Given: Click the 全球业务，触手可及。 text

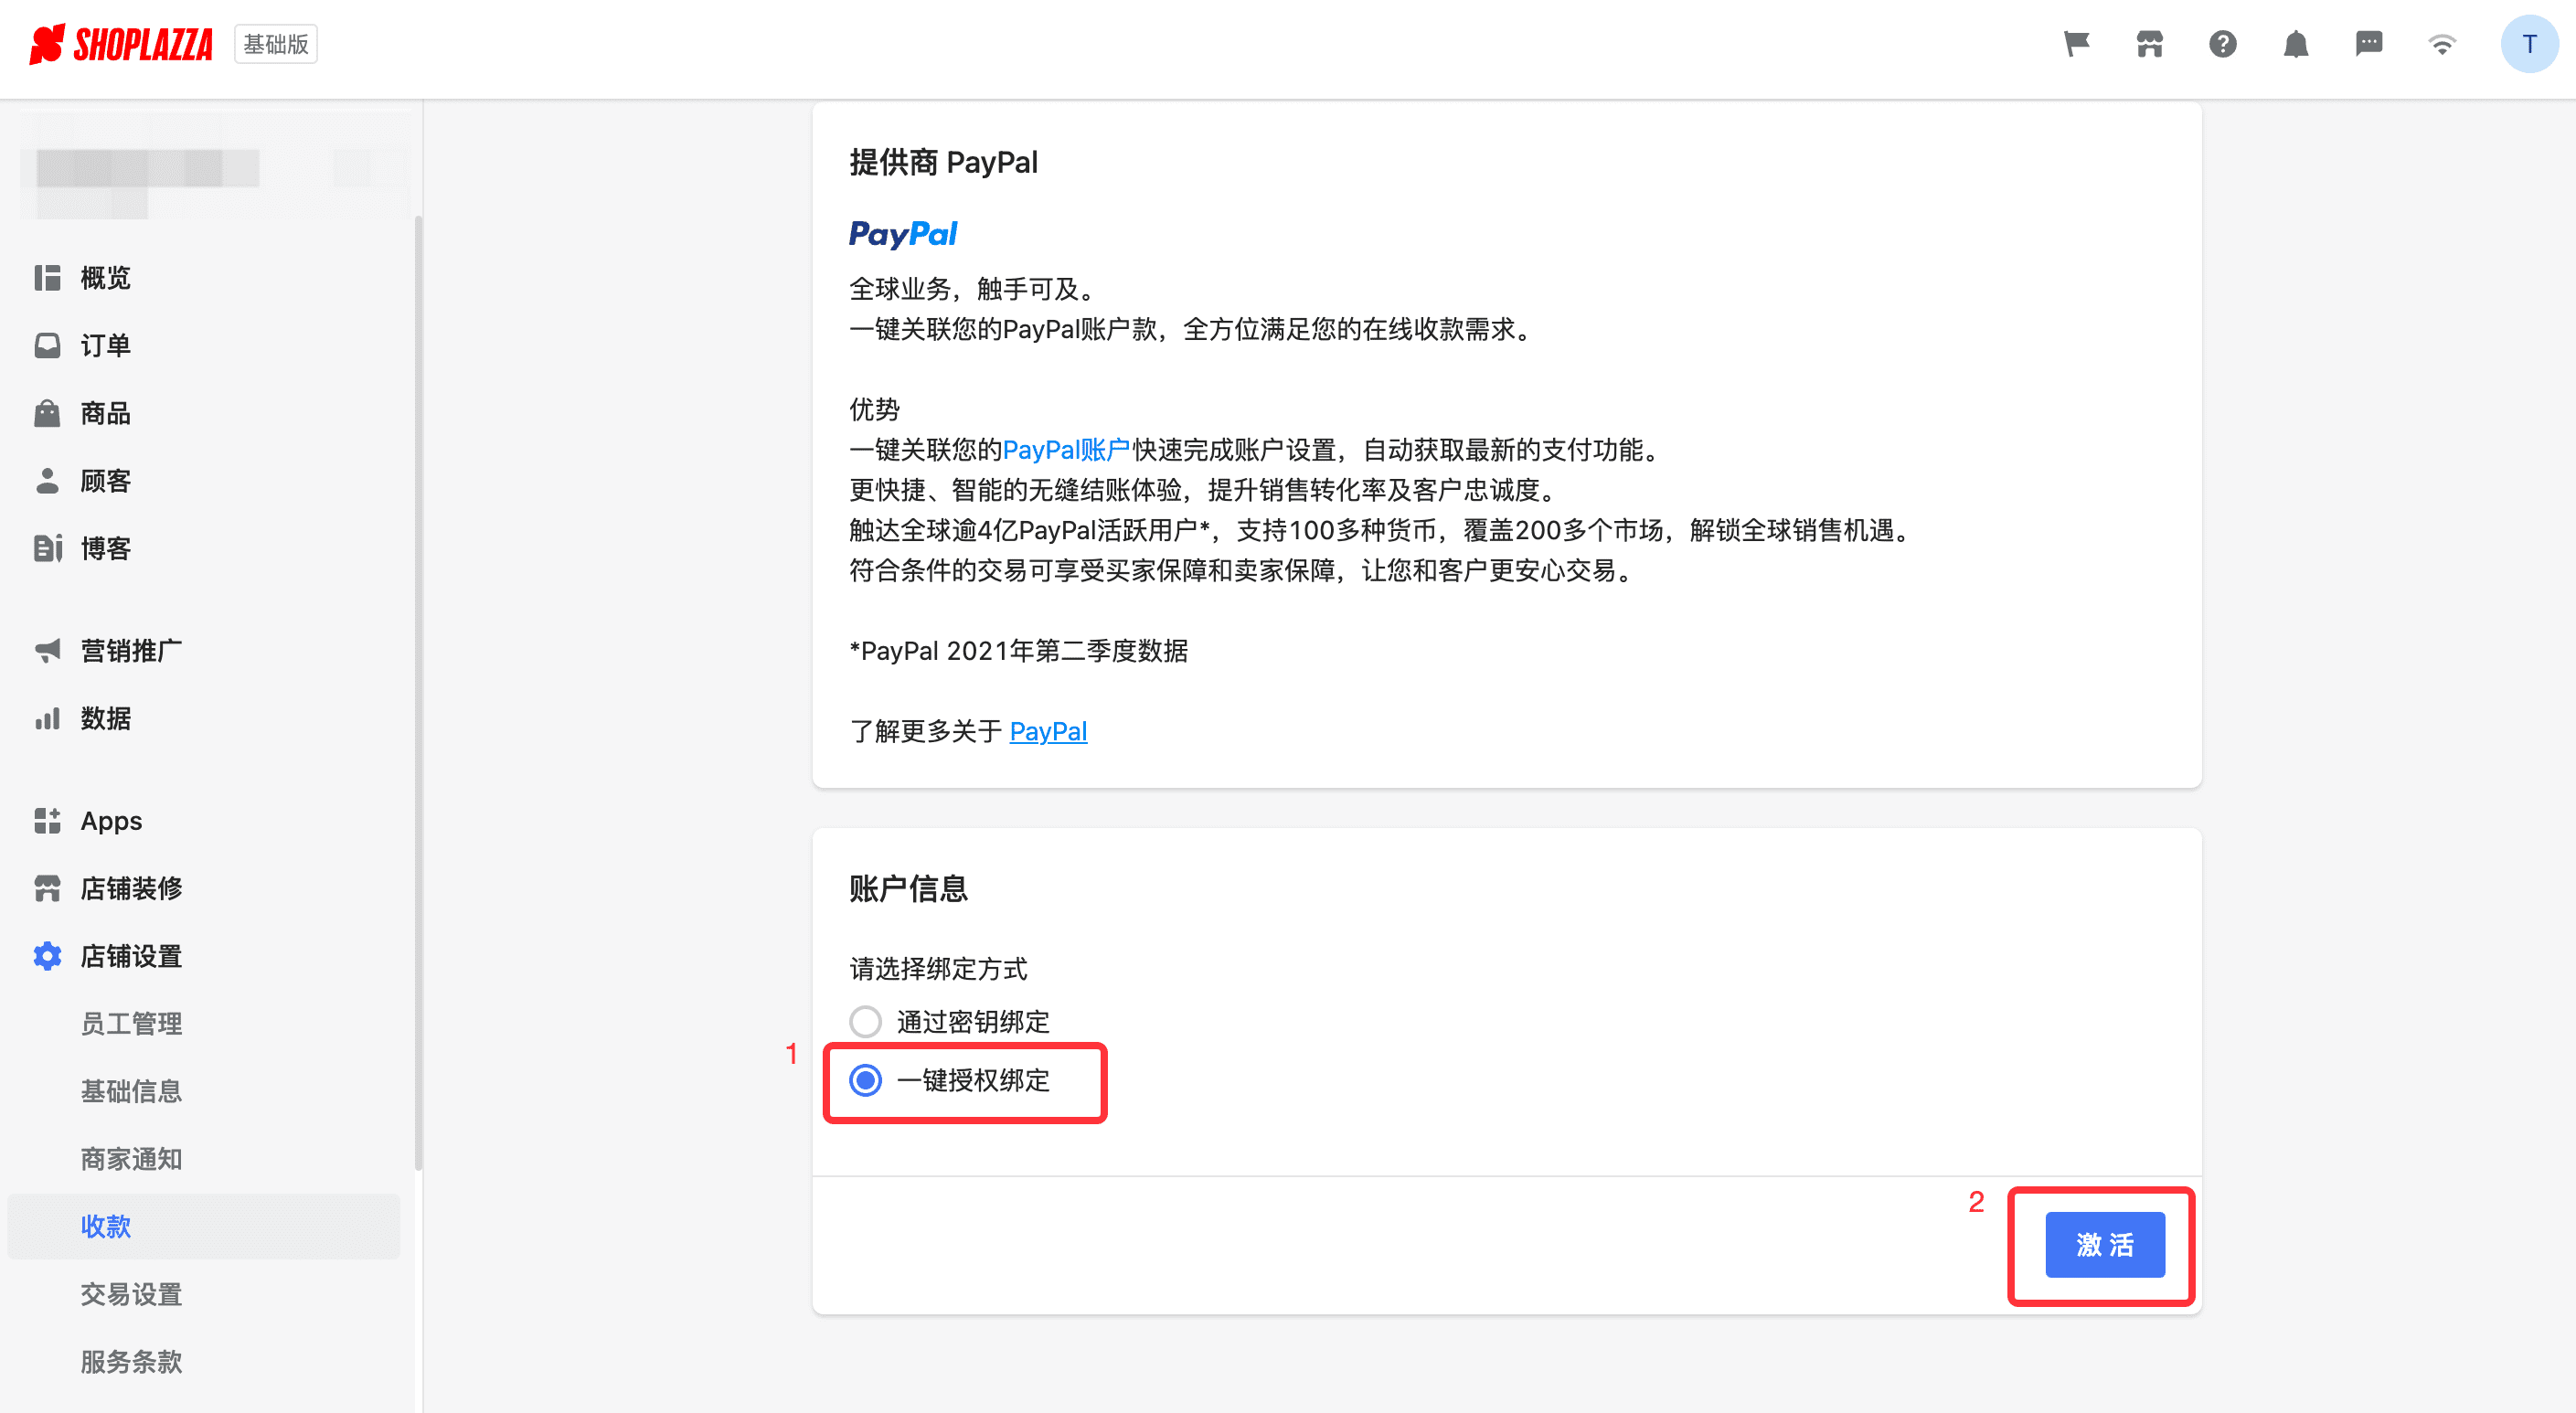Looking at the screenshot, I should 976,289.
